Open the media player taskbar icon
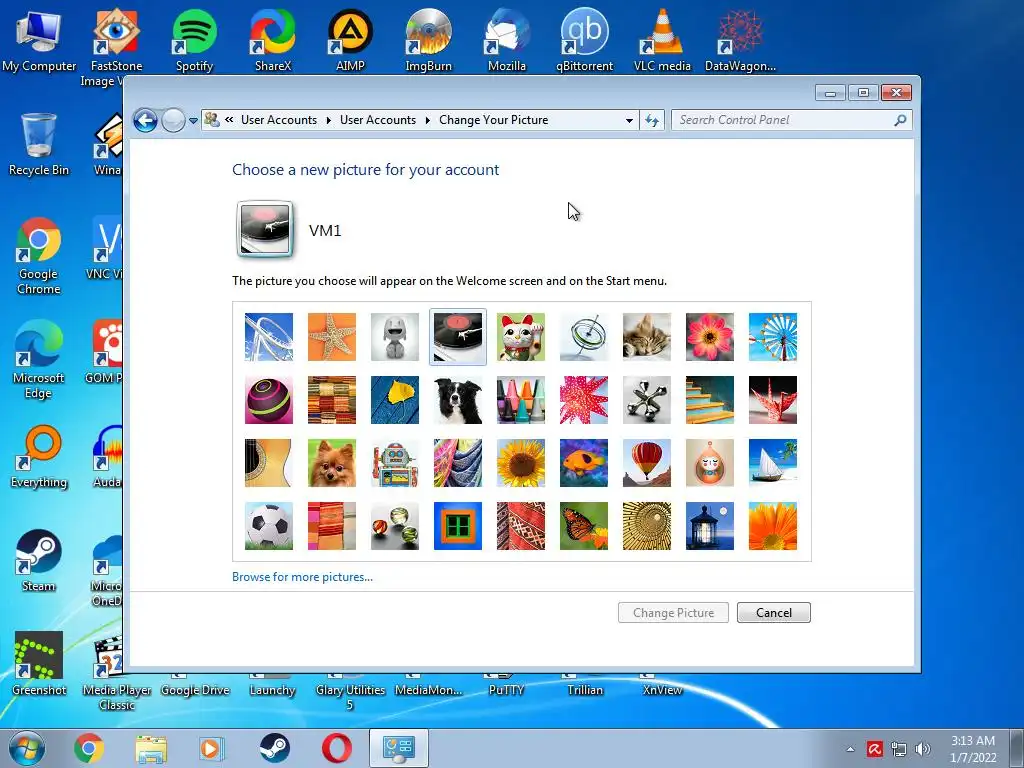This screenshot has width=1024, height=768. pyautogui.click(x=212, y=748)
